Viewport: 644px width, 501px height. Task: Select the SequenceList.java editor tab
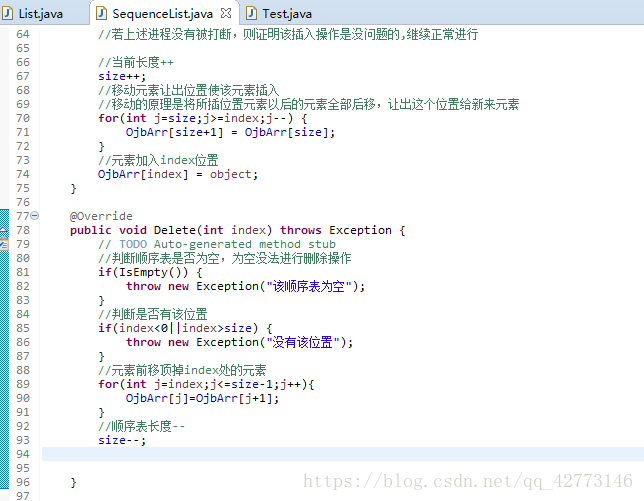[162, 14]
